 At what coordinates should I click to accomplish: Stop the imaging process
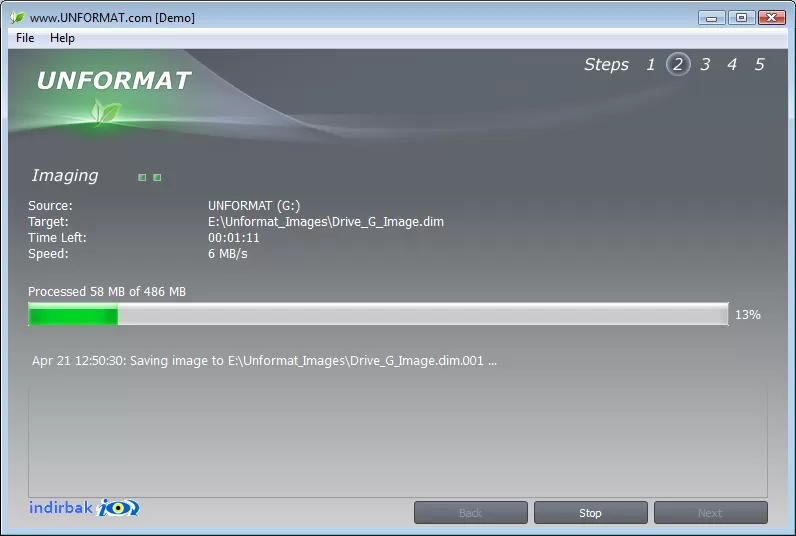[590, 513]
